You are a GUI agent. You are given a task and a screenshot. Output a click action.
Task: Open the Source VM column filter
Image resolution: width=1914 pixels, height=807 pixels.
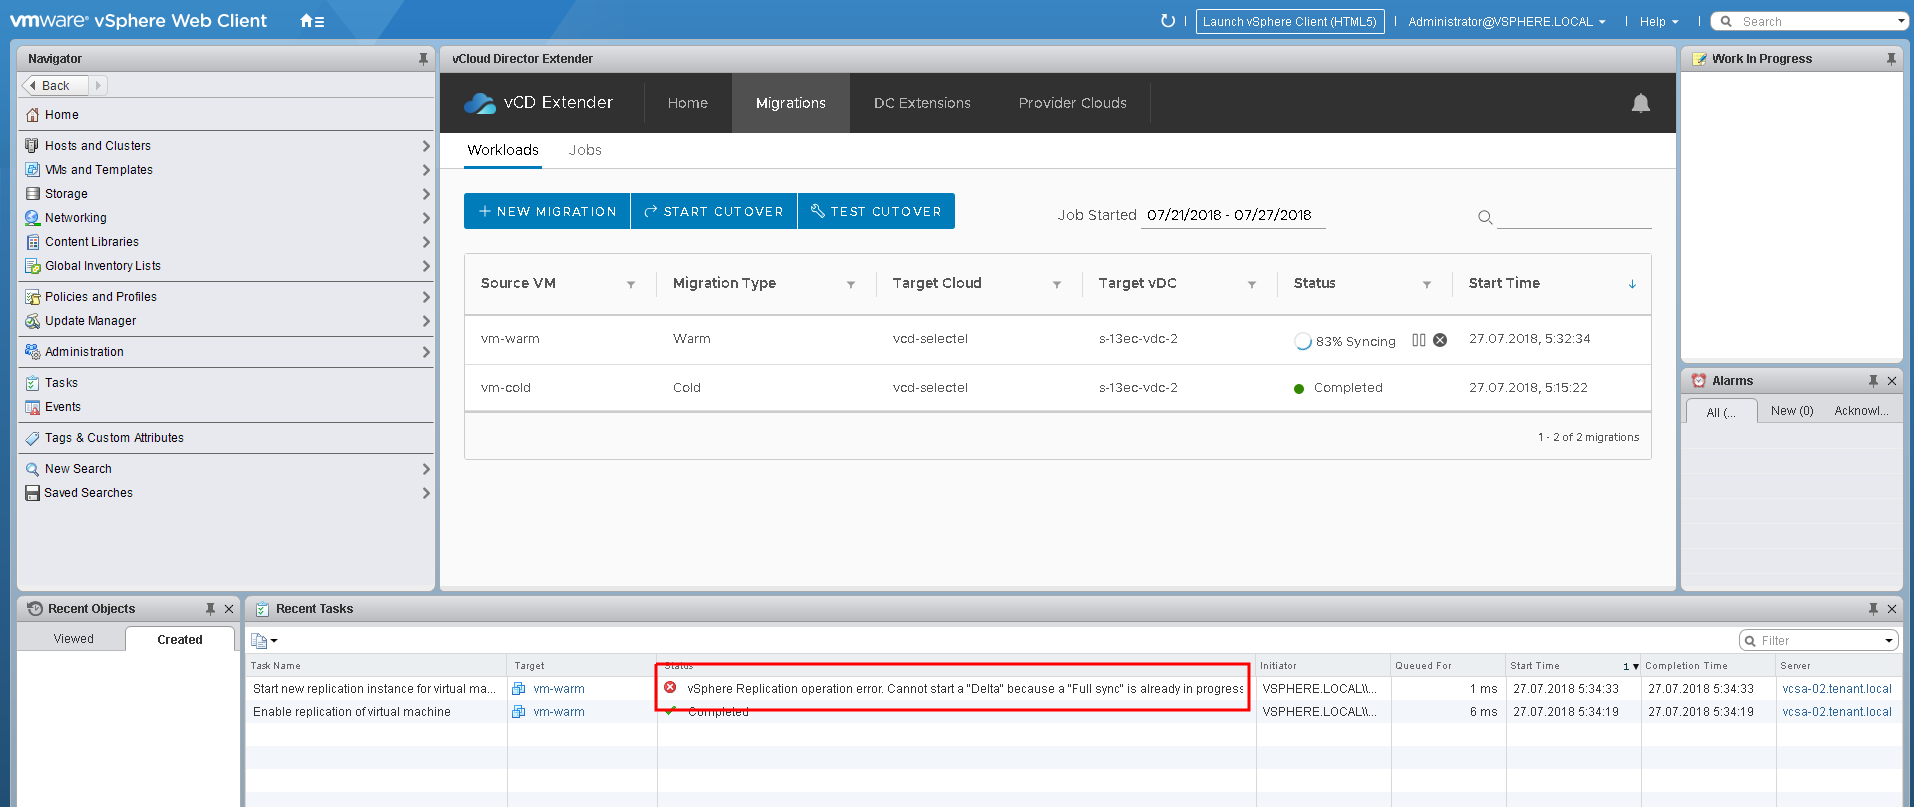click(631, 285)
